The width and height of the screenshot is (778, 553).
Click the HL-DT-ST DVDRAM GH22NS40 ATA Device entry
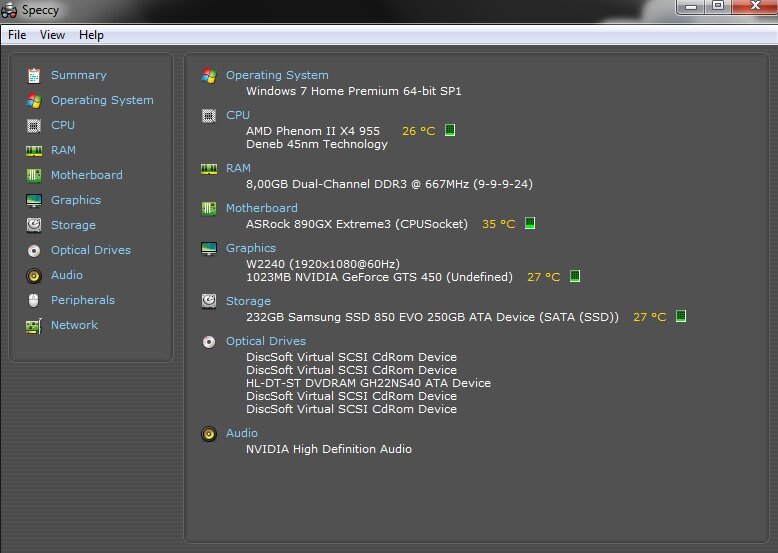click(369, 383)
